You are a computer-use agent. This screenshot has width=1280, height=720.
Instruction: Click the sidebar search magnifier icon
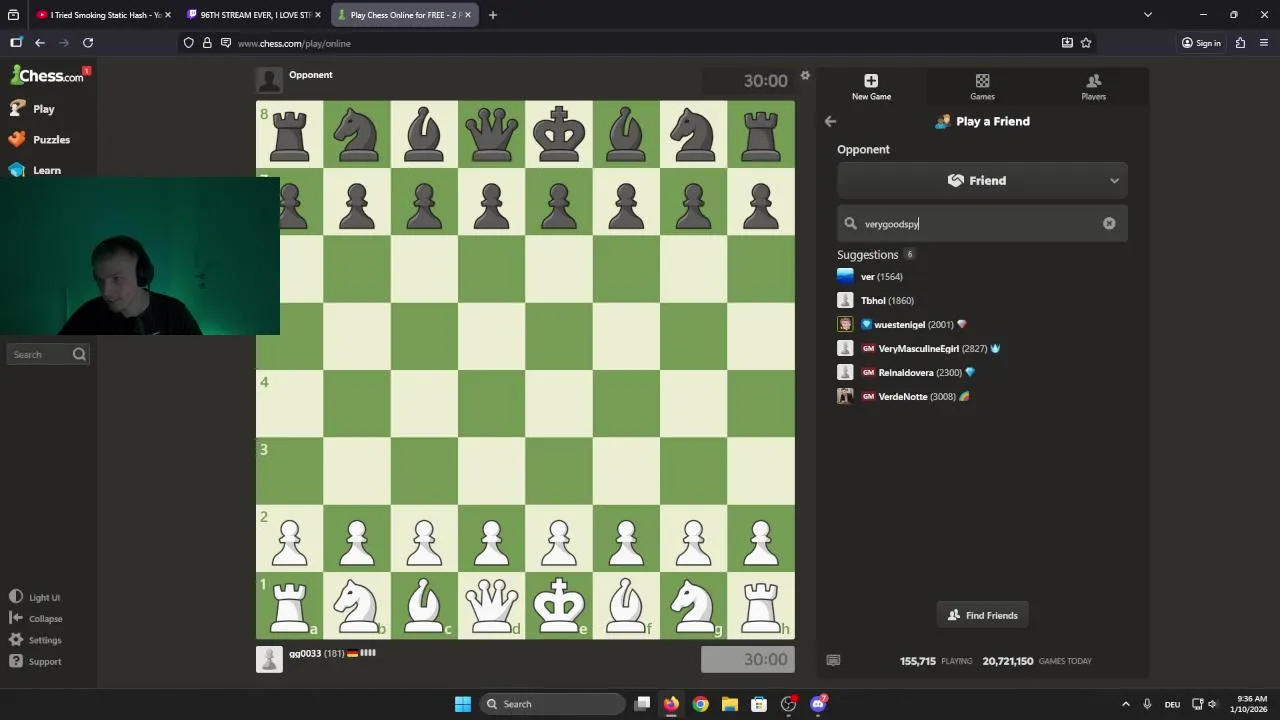[79, 354]
